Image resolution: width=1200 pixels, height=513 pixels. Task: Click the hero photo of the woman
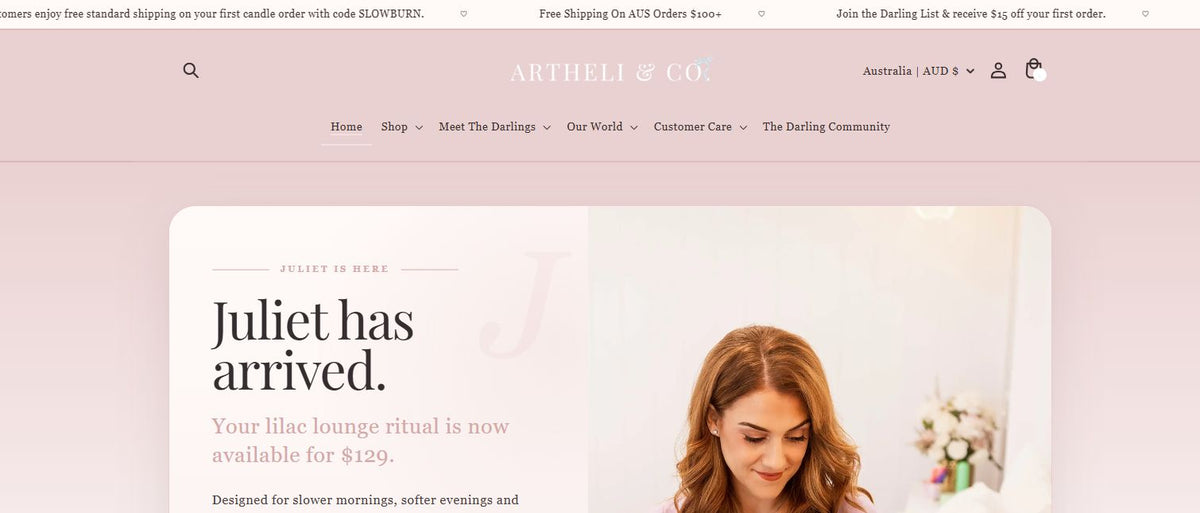820,360
